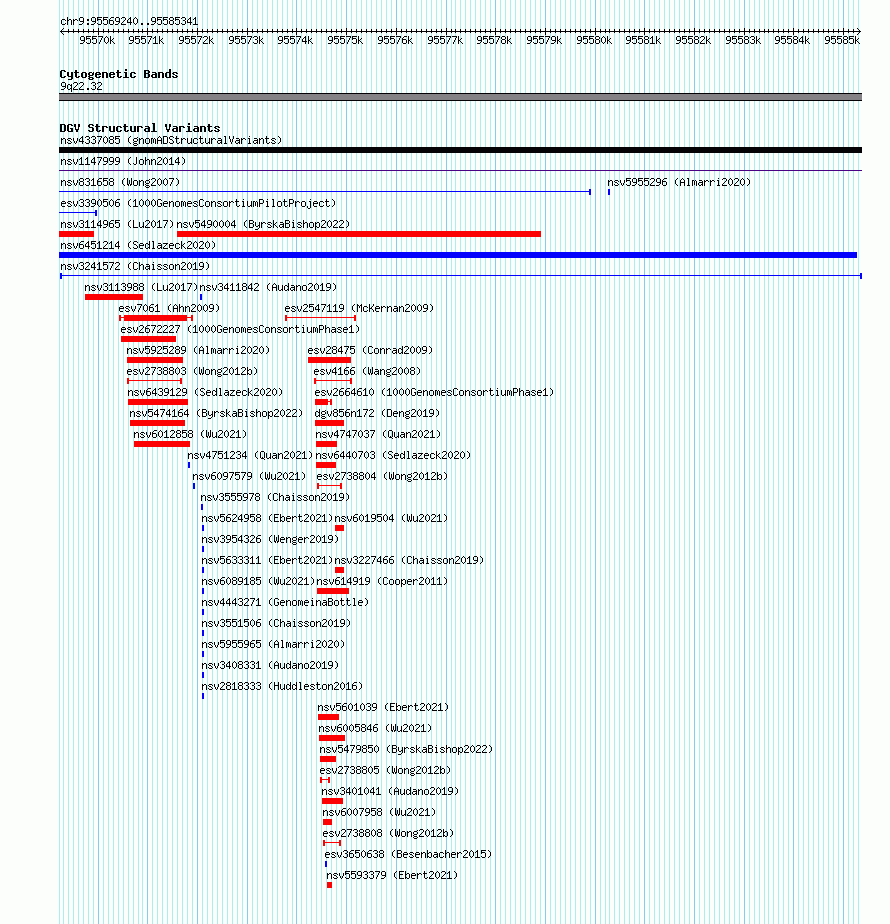
Task: Click the 95580k ruler position label
Action: pos(594,41)
